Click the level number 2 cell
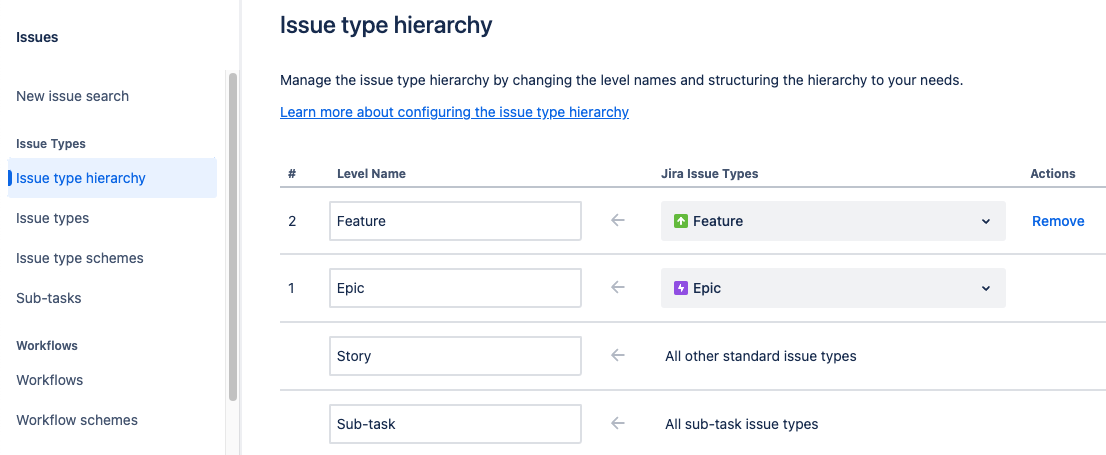 (292, 221)
